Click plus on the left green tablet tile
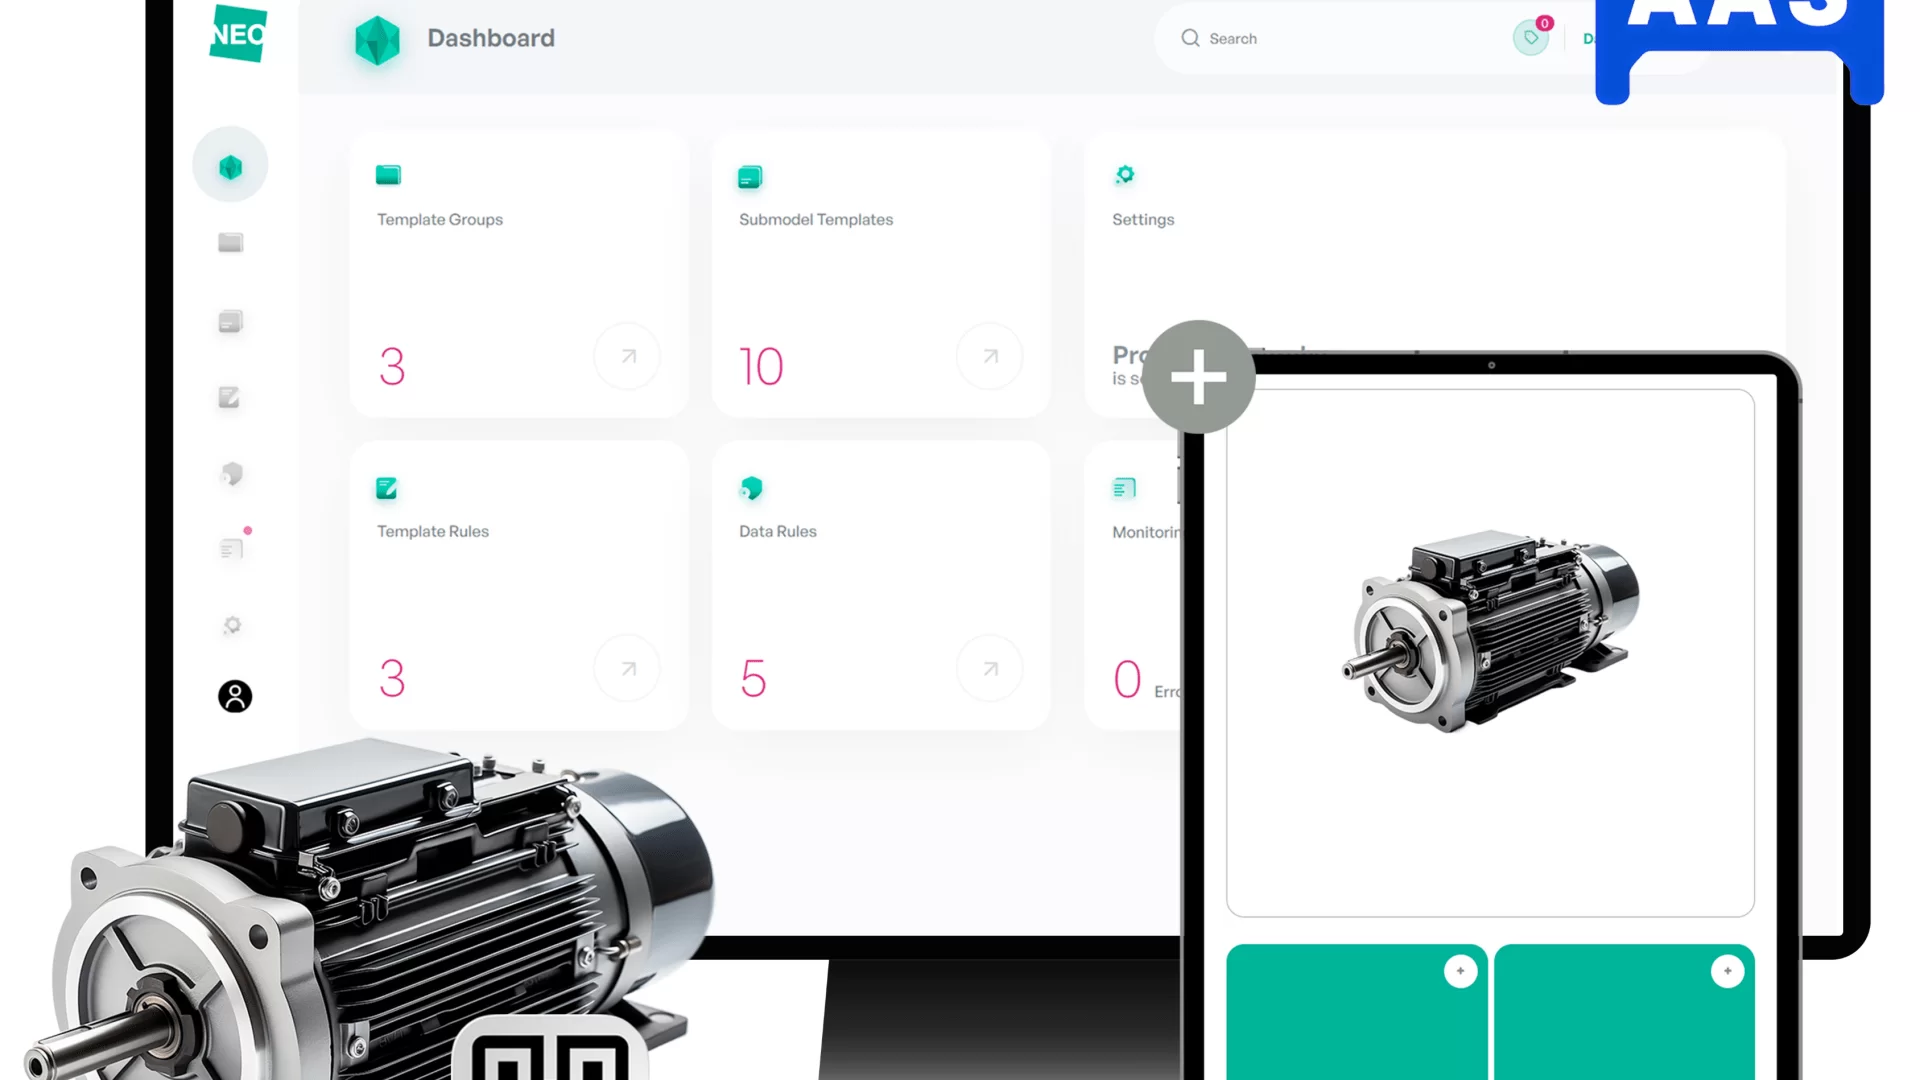The height and width of the screenshot is (1080, 1920). tap(1461, 971)
